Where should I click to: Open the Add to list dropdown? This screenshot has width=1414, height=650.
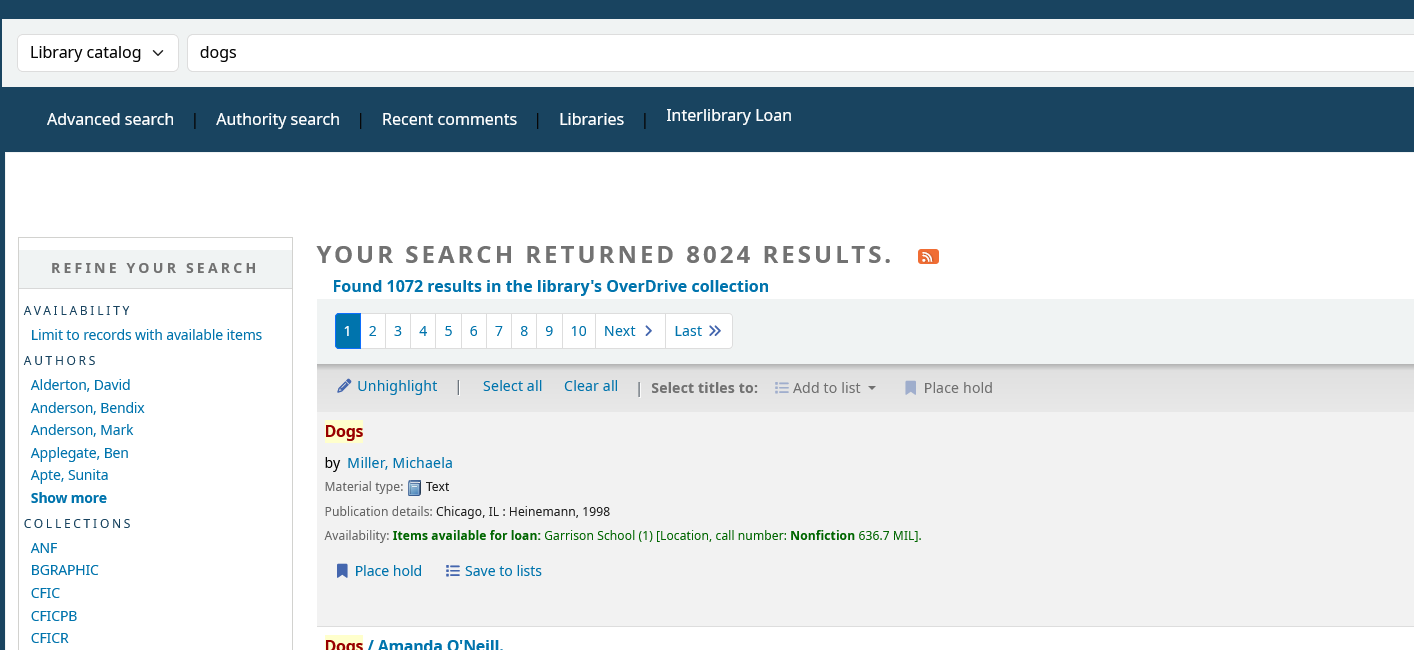click(x=826, y=388)
